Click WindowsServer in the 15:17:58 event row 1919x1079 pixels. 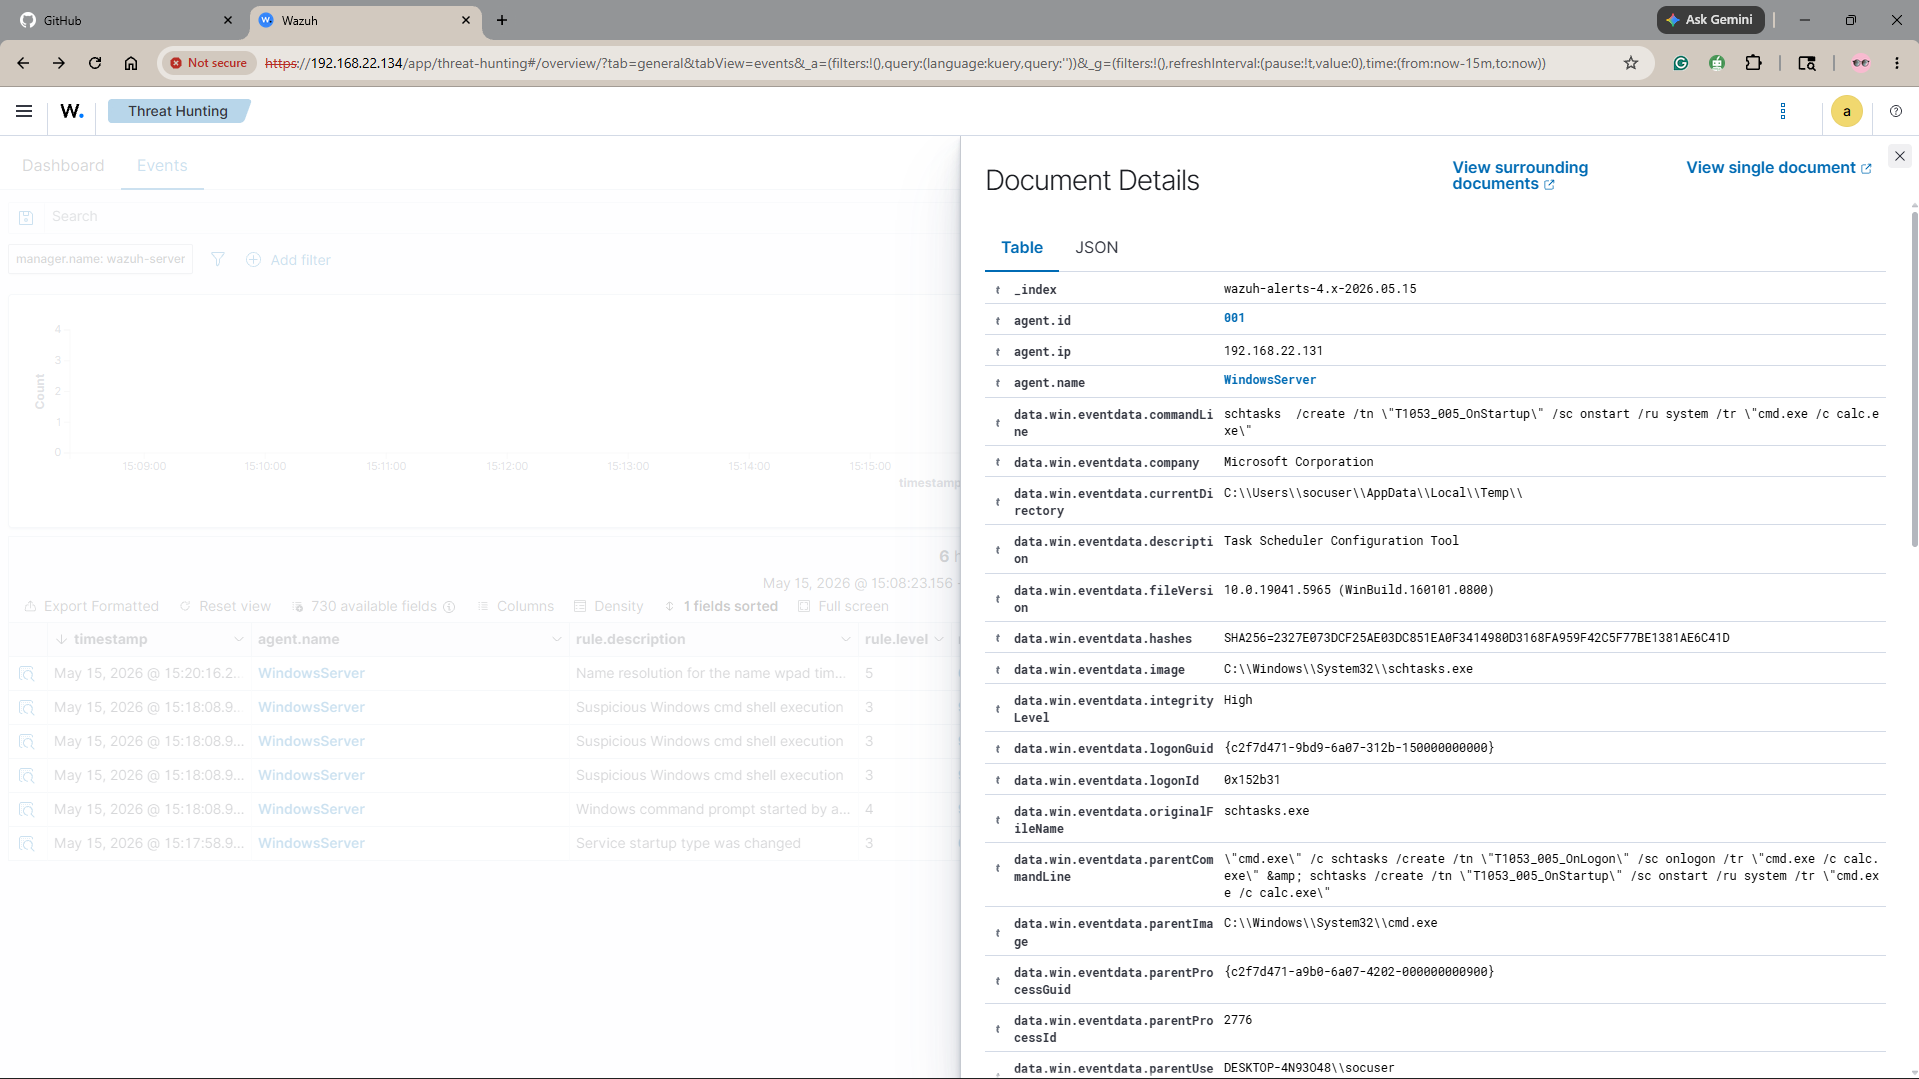coord(311,843)
